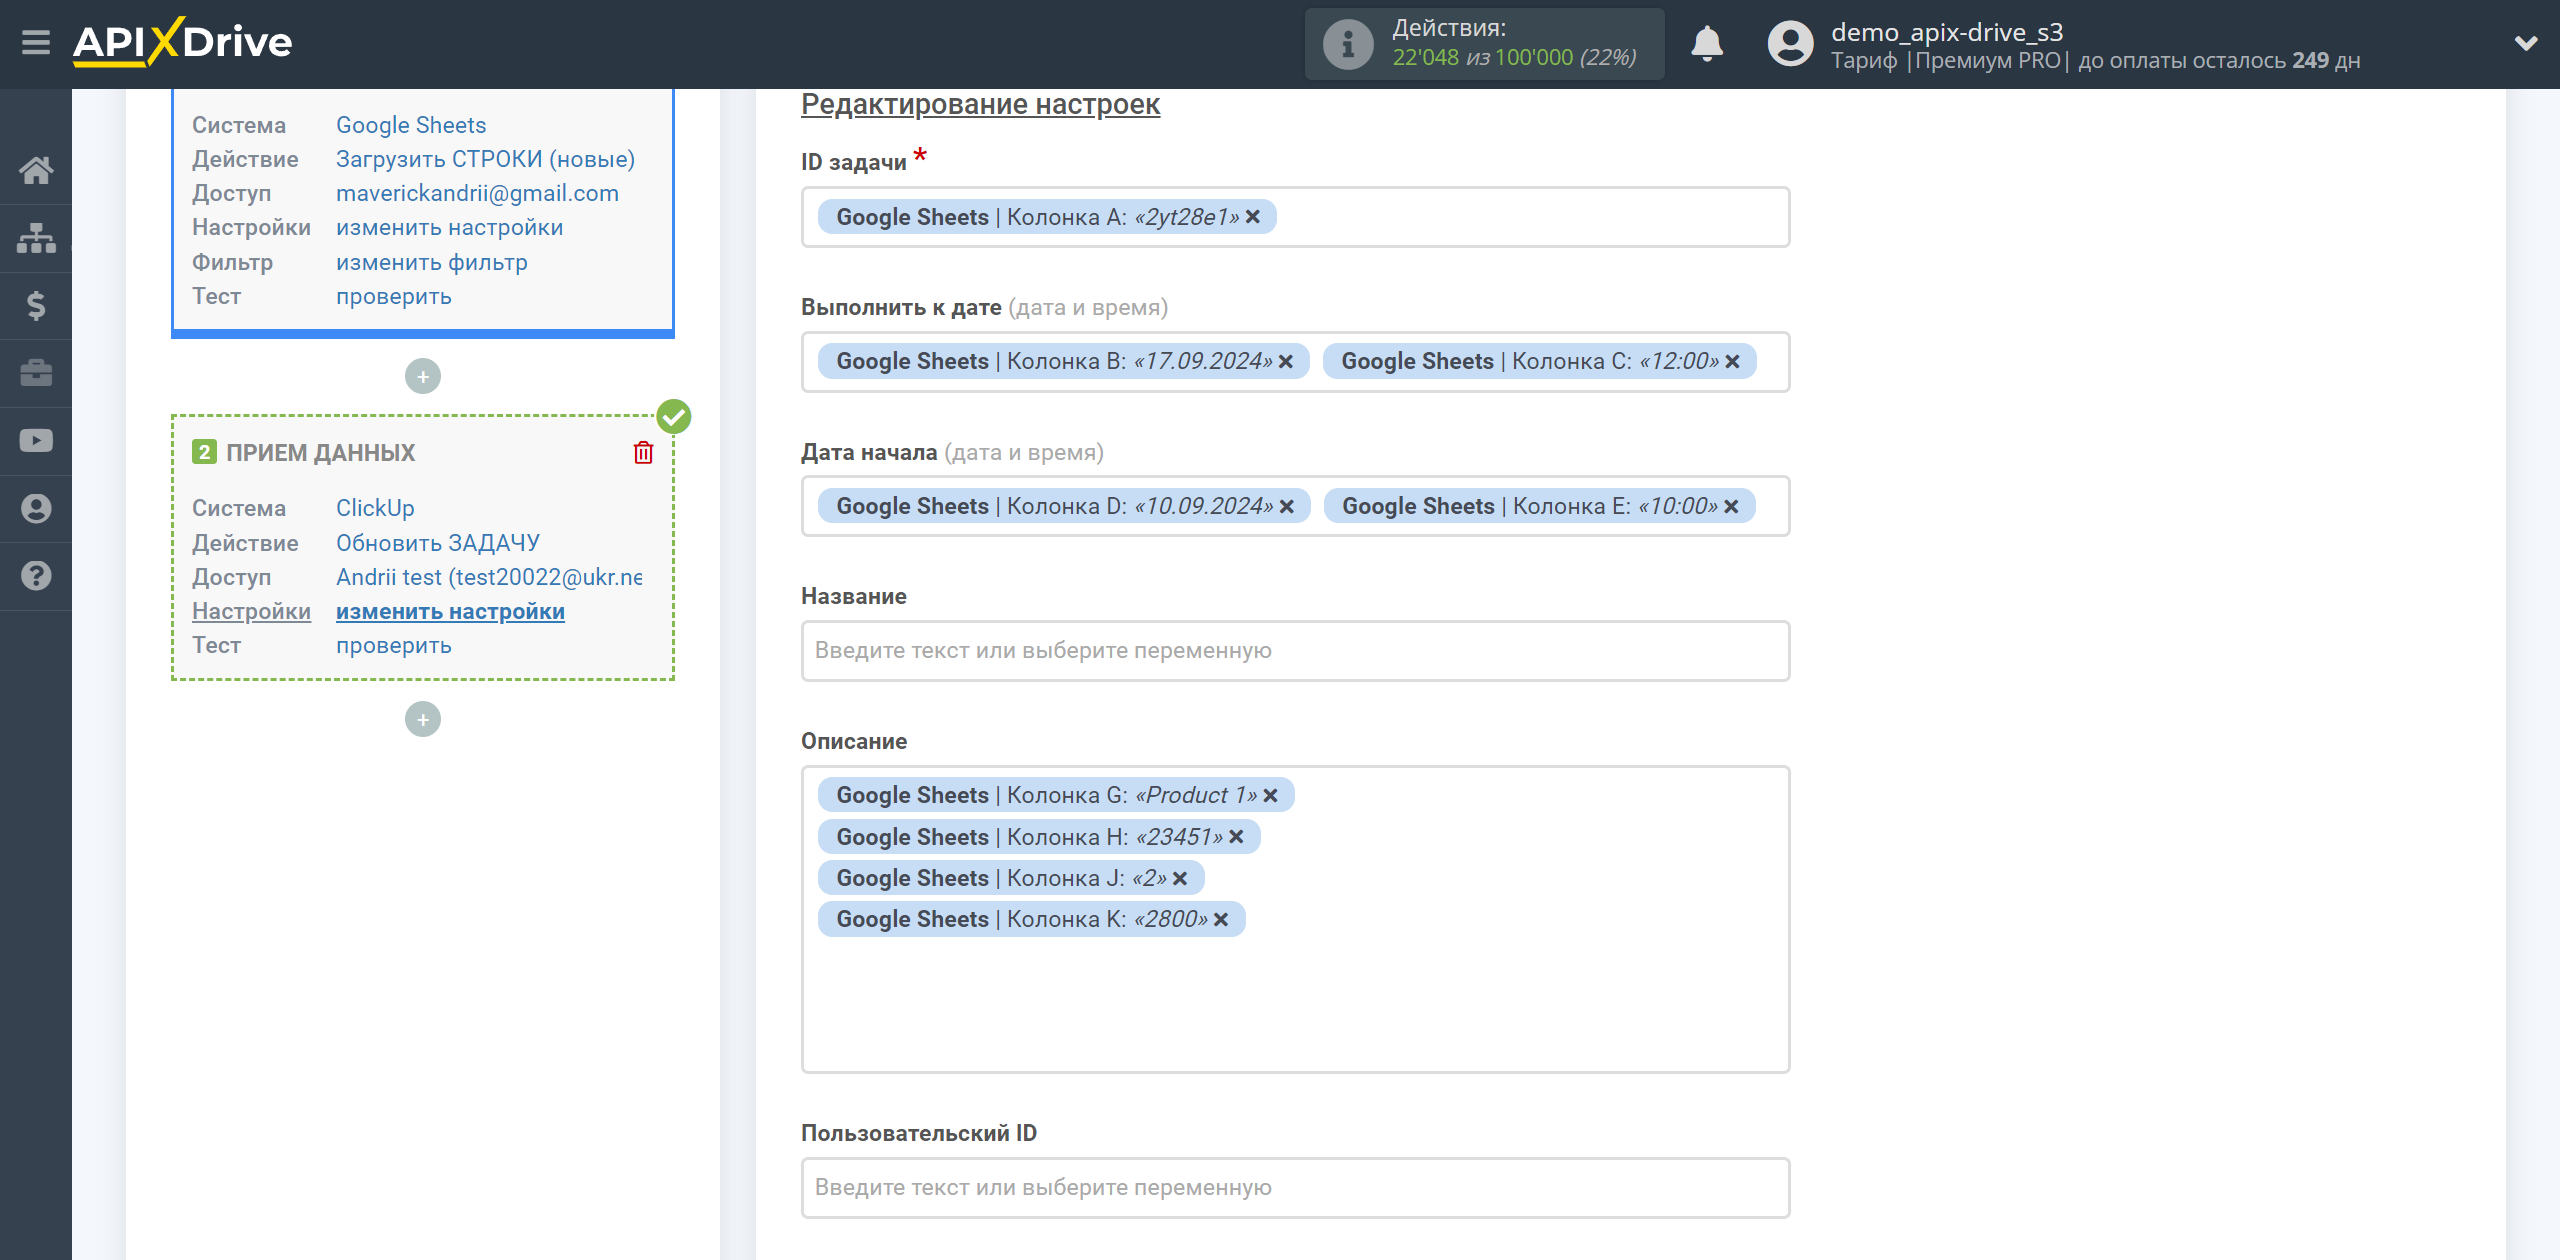Remove the Колонка K «2800» tag
This screenshot has width=2560, height=1260.
pos(1221,920)
